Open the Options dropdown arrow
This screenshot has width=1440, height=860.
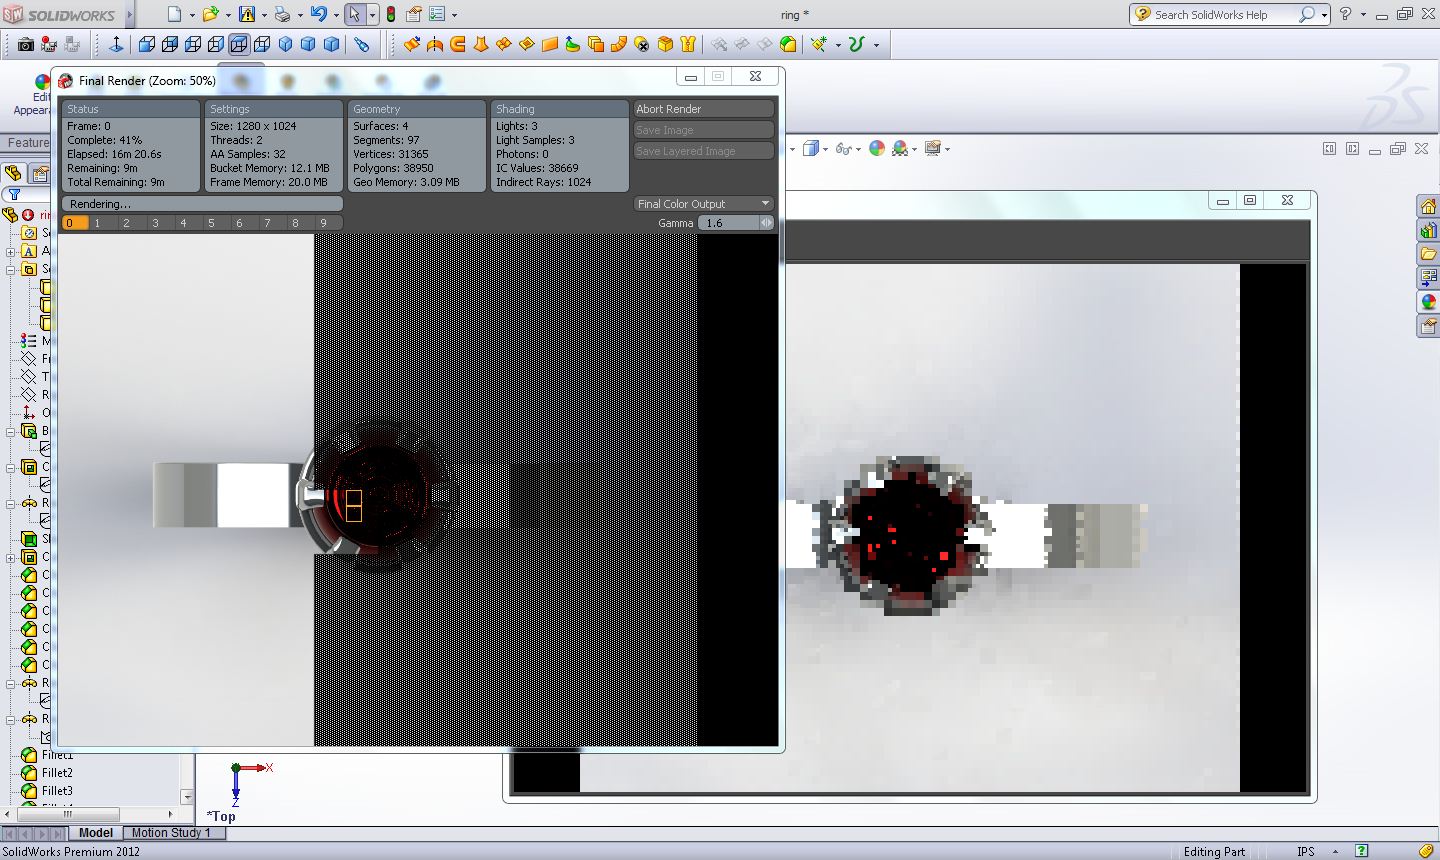(x=454, y=15)
